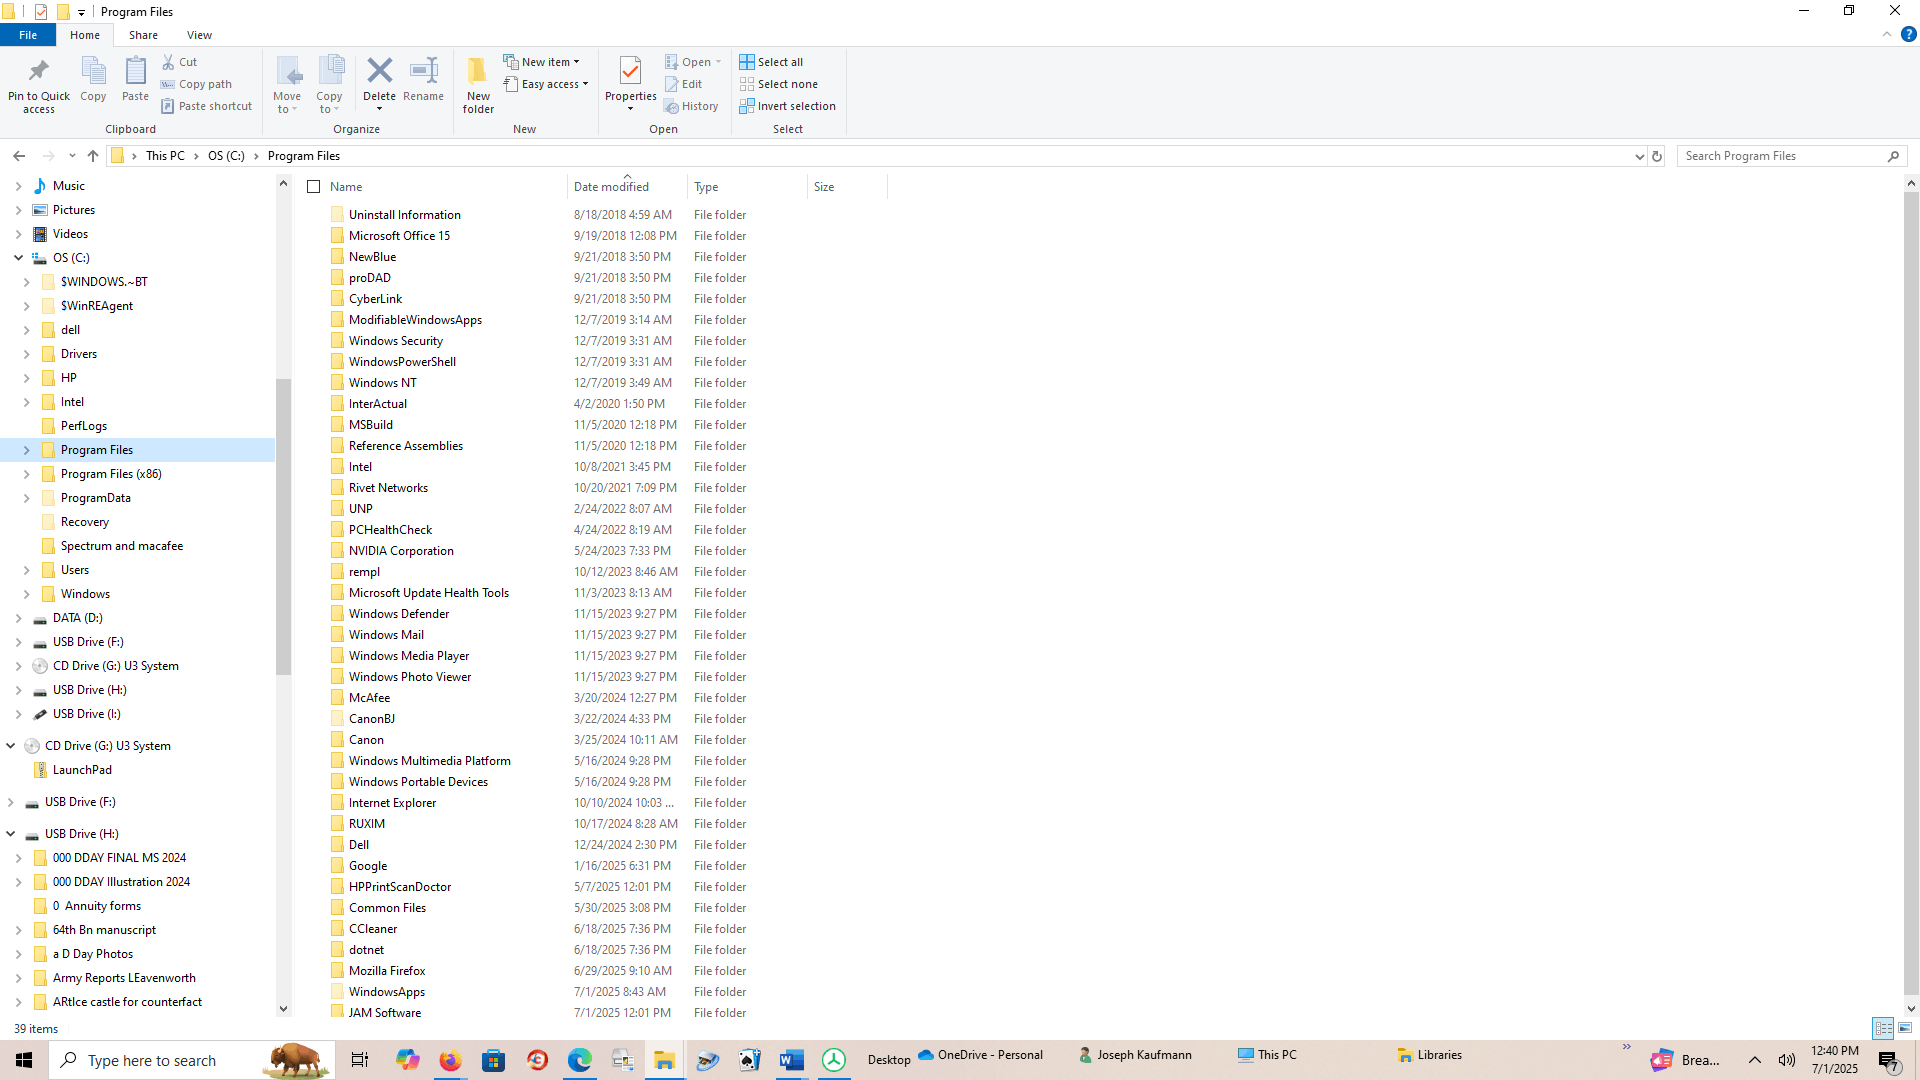The image size is (1920, 1080).
Task: Select the Home ribbon tab
Action: coord(85,35)
